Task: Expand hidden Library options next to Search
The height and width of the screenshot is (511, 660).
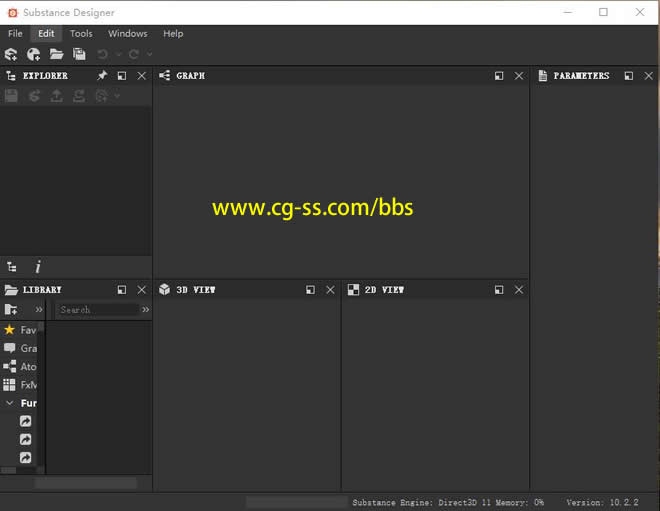Action: click(x=146, y=310)
